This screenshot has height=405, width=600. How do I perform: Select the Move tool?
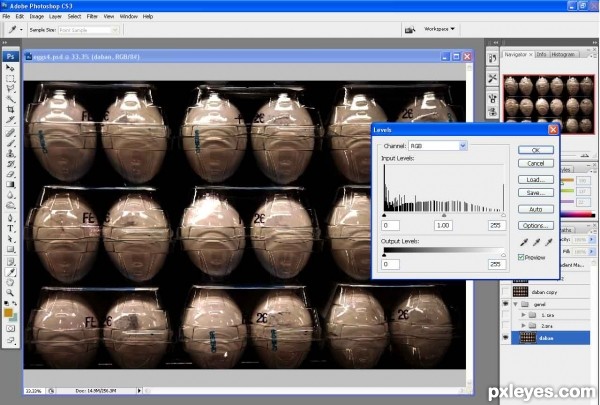(x=10, y=68)
